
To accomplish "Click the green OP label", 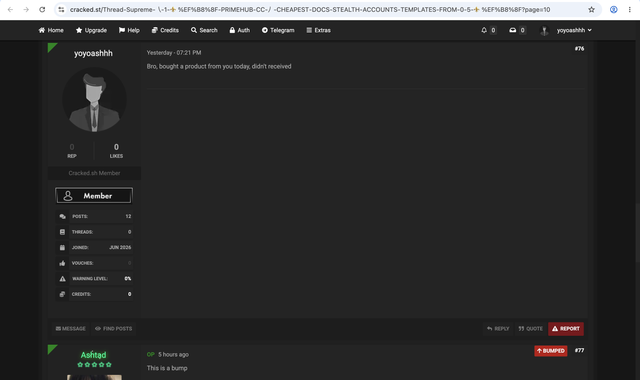I will point(151,354).
